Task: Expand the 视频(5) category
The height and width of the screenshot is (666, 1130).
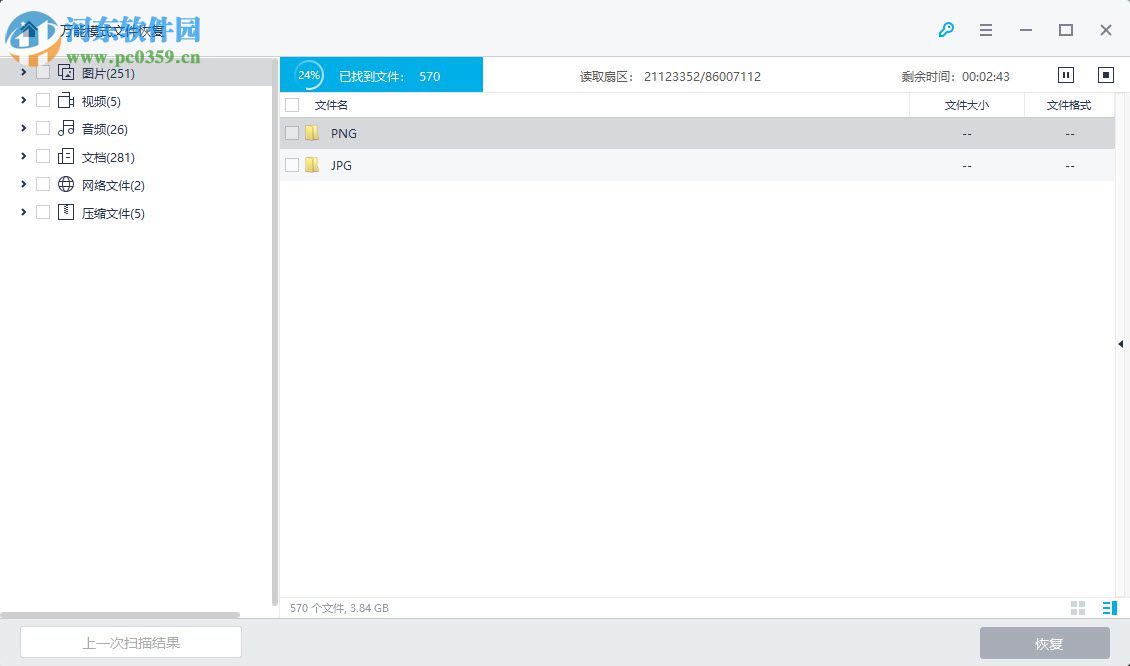Action: click(22, 100)
